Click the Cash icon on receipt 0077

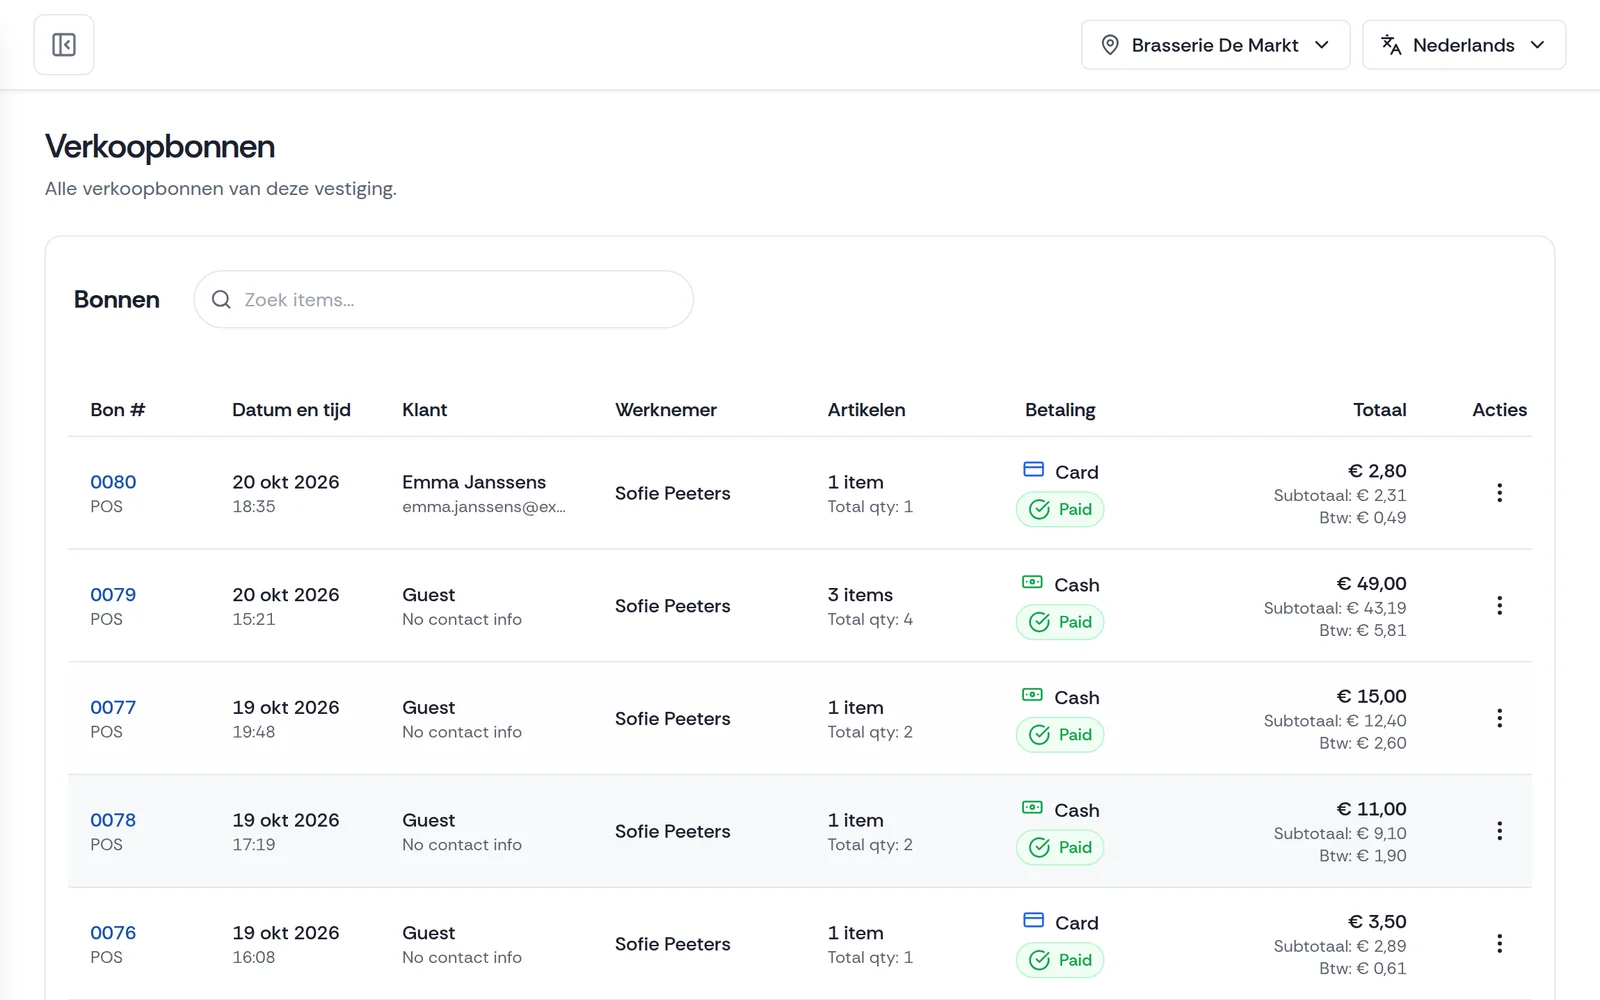(x=1033, y=695)
